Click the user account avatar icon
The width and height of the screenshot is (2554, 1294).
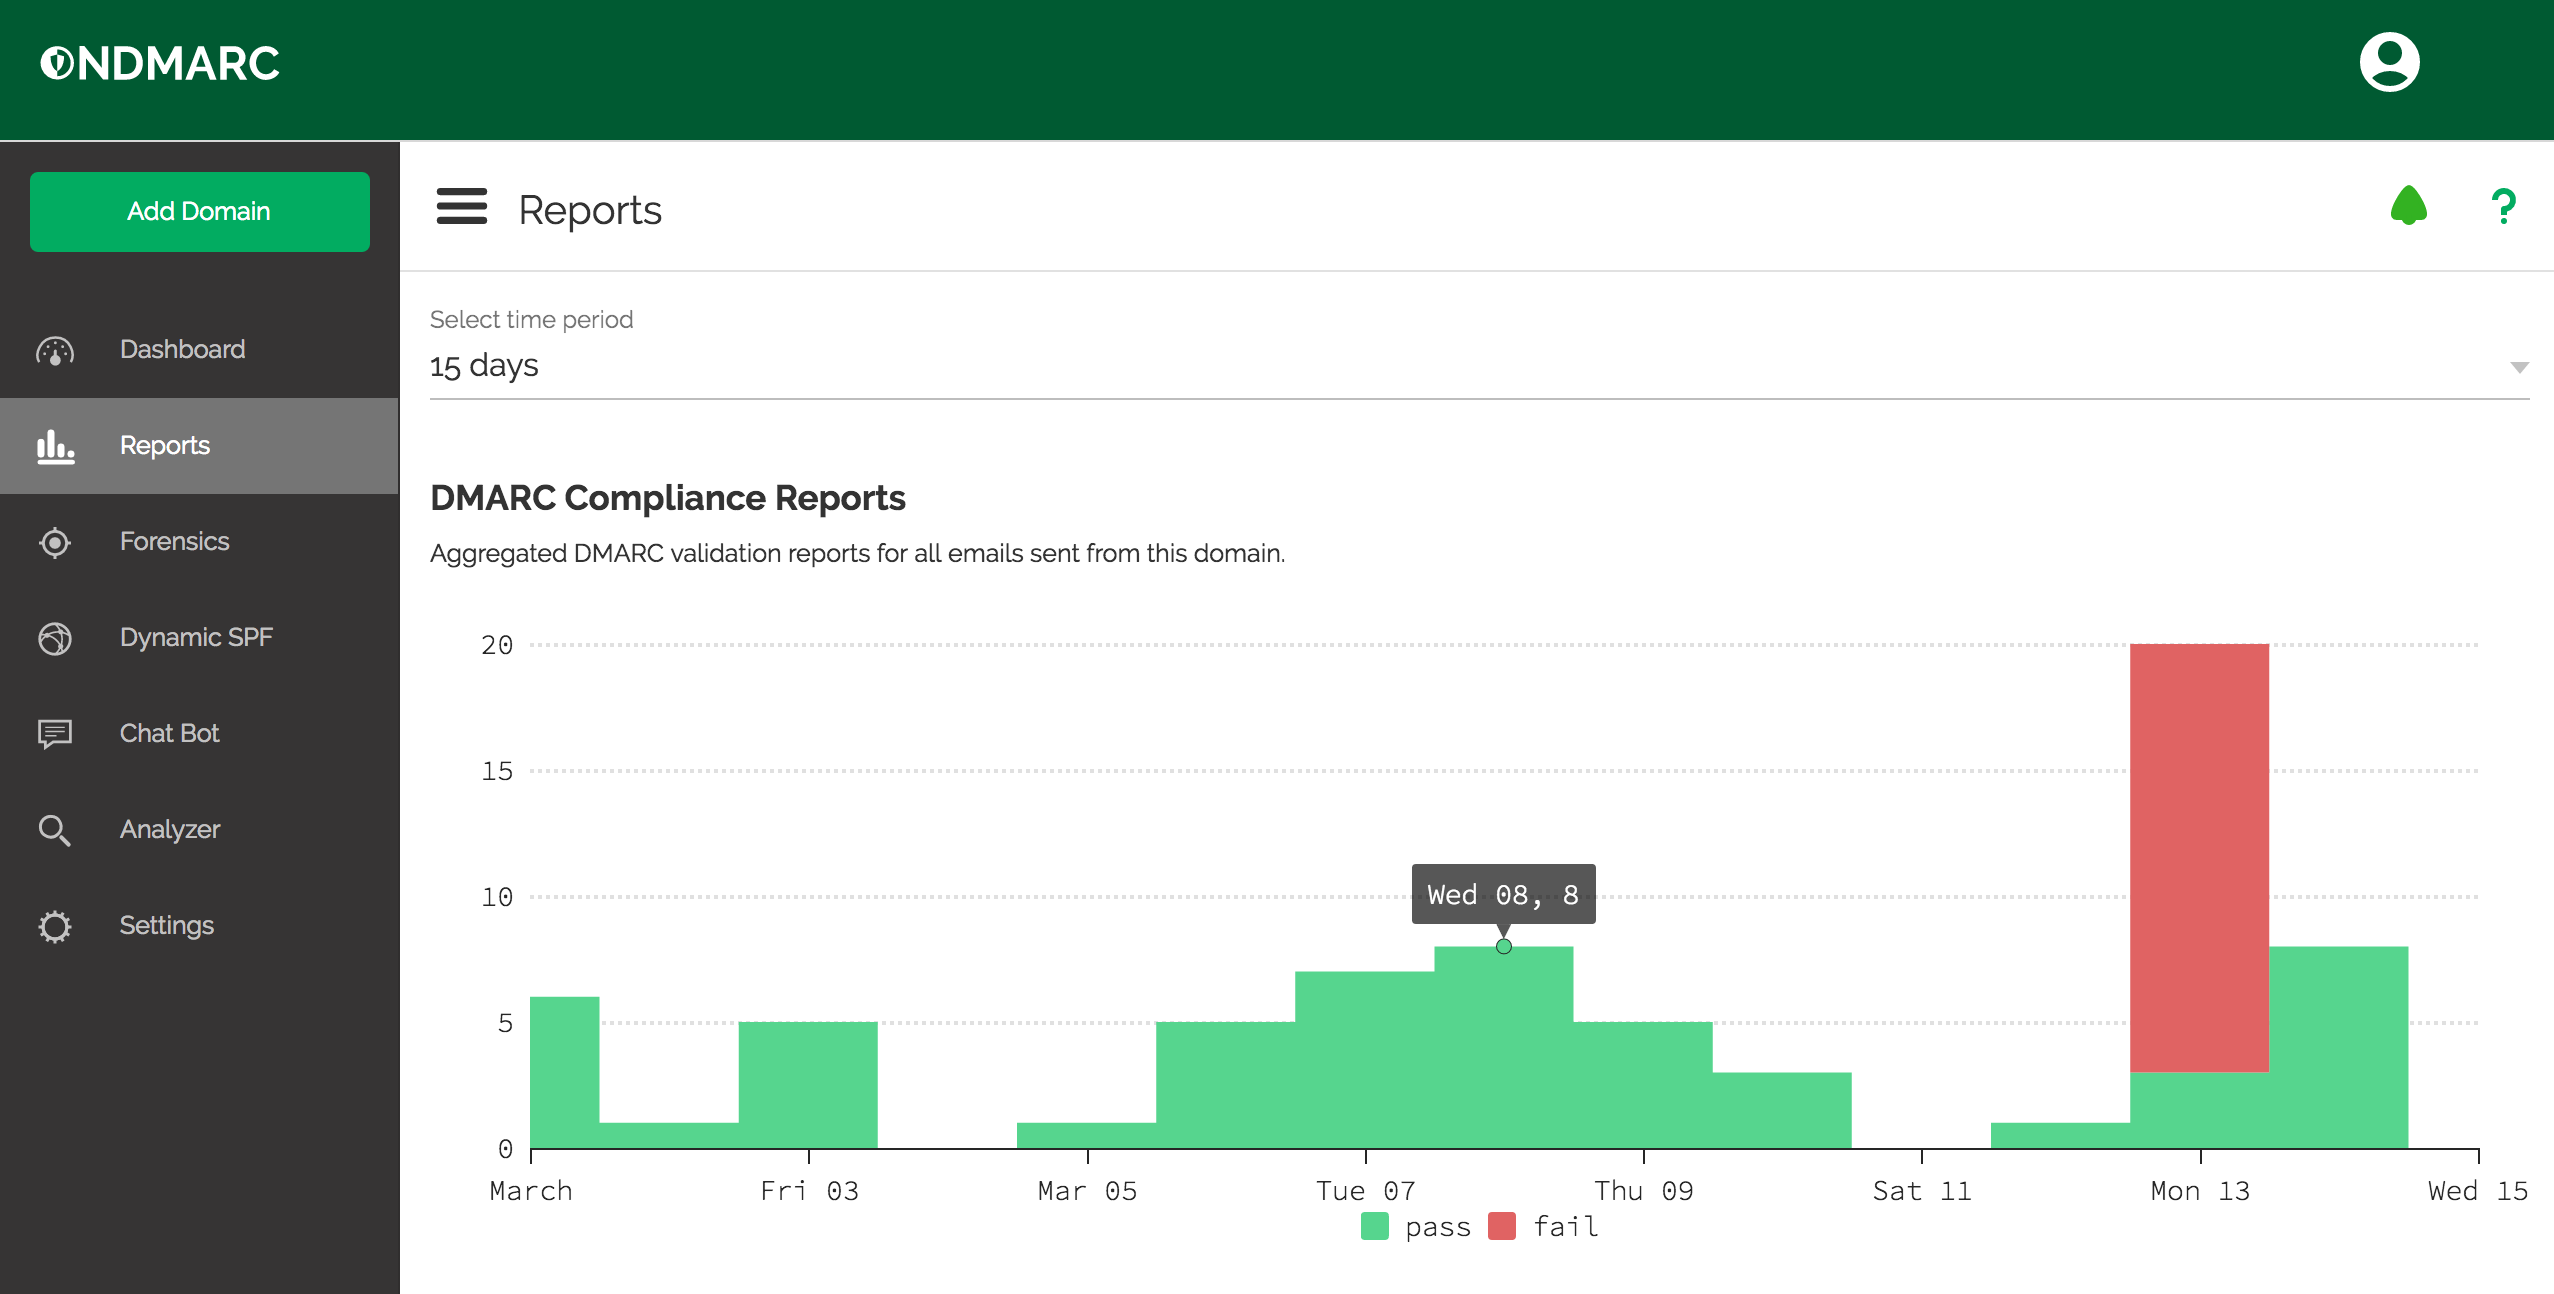tap(2389, 62)
